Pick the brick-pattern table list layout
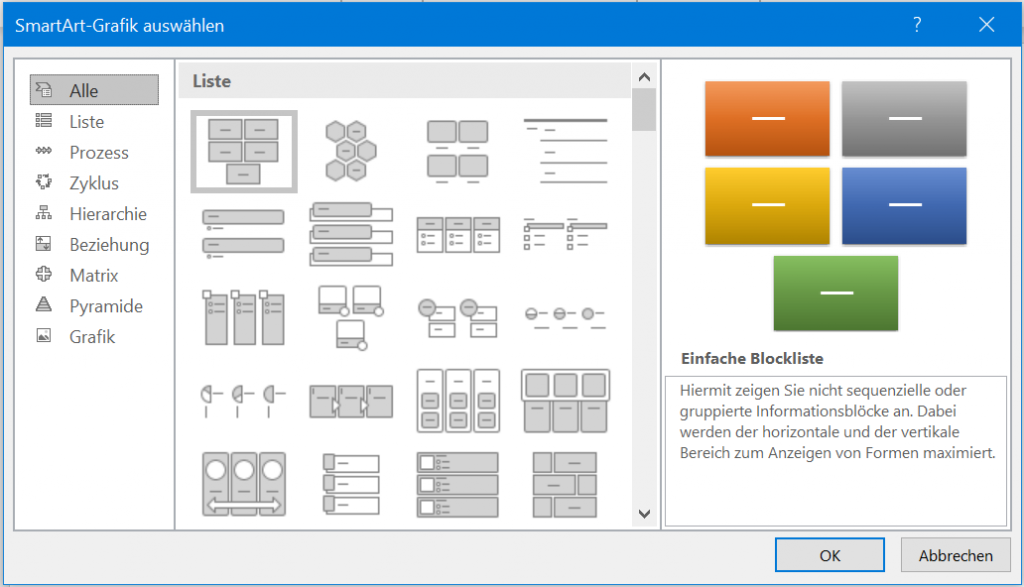The image size is (1024, 587). (x=565, y=484)
